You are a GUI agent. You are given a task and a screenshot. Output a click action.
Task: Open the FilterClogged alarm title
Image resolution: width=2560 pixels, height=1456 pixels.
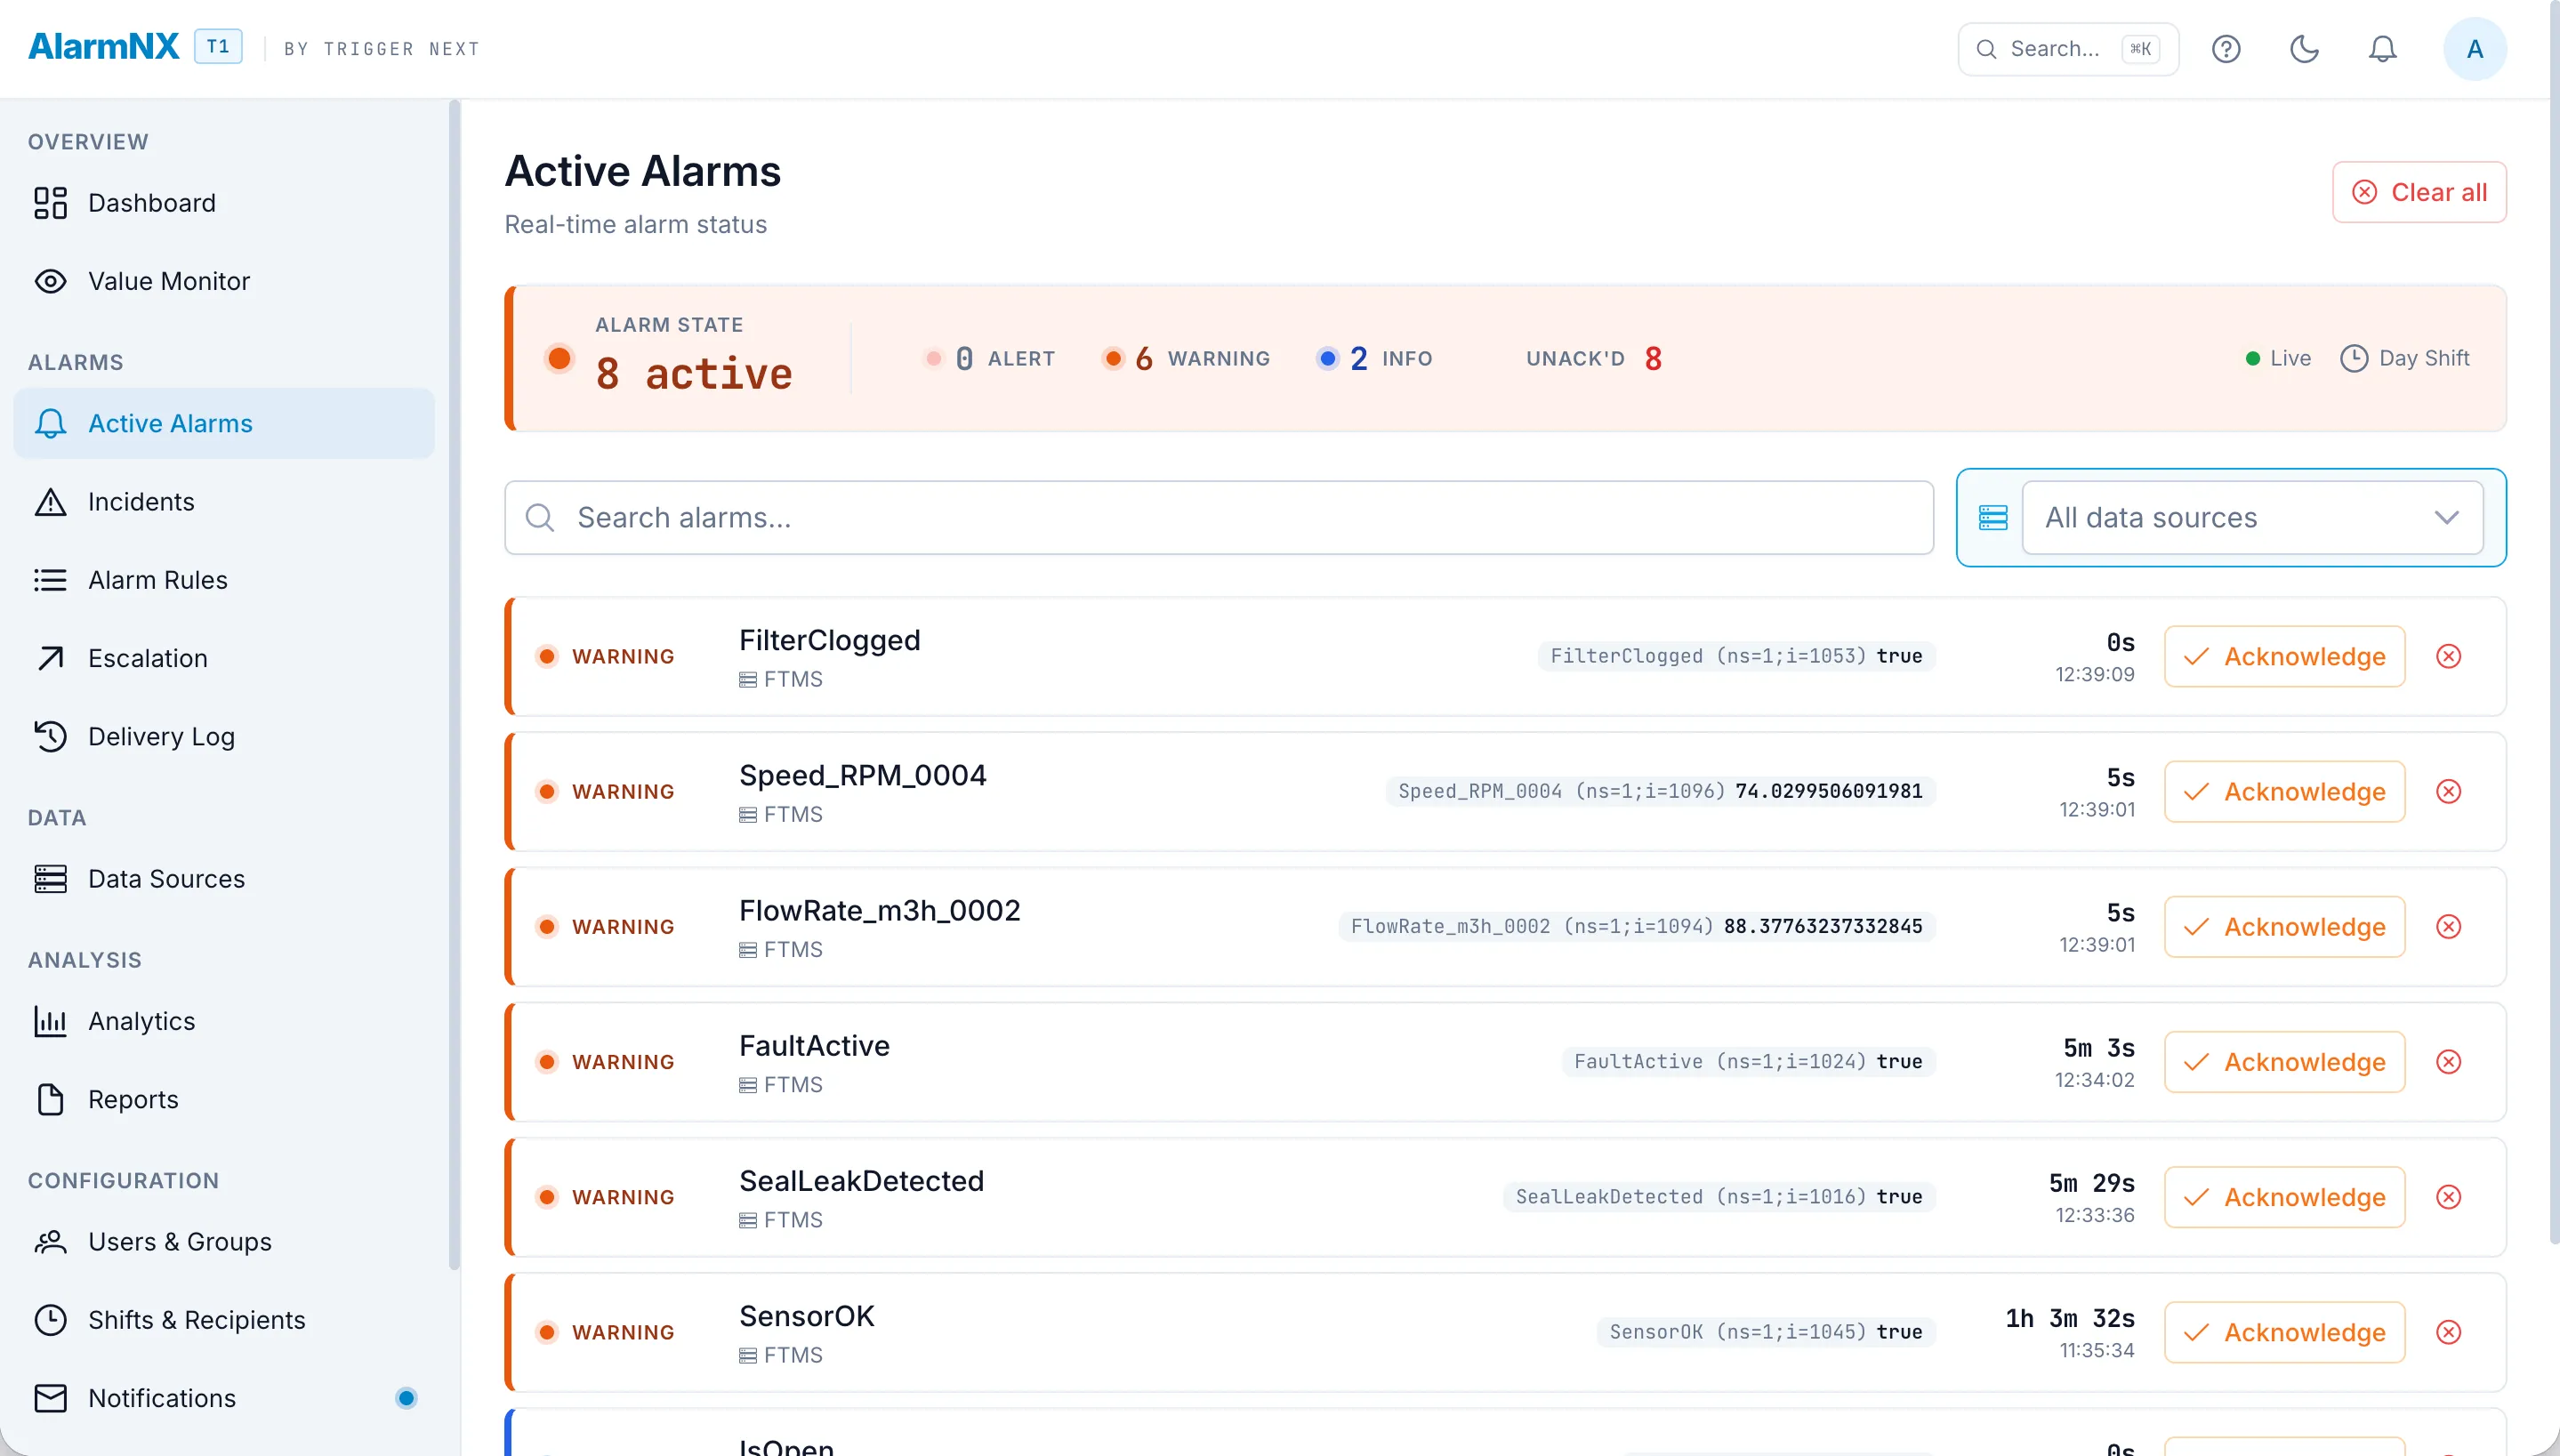829,640
